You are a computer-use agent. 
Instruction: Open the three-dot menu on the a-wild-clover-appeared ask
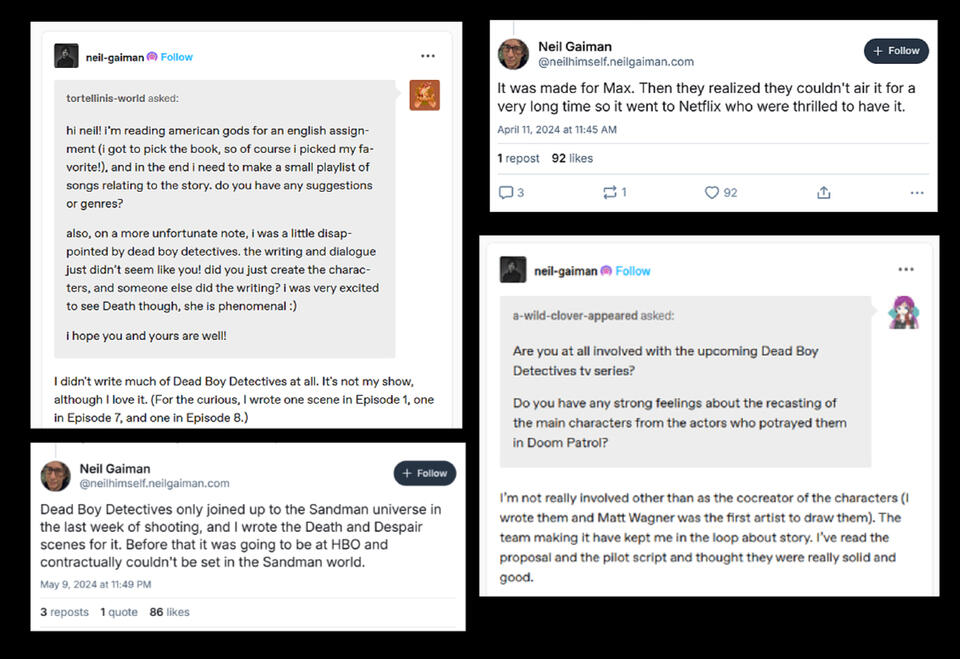(906, 269)
